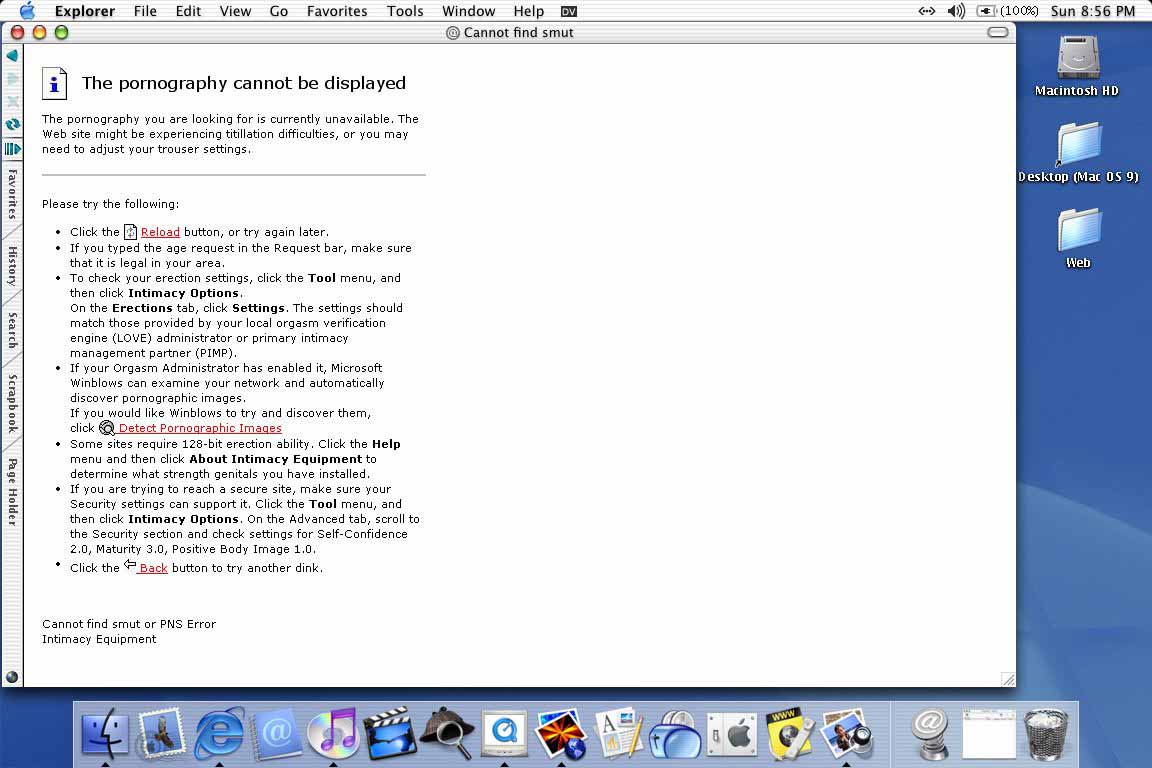Click the Explorer globe status icon at bottom left
Image resolution: width=1152 pixels, height=768 pixels.
coord(12,677)
